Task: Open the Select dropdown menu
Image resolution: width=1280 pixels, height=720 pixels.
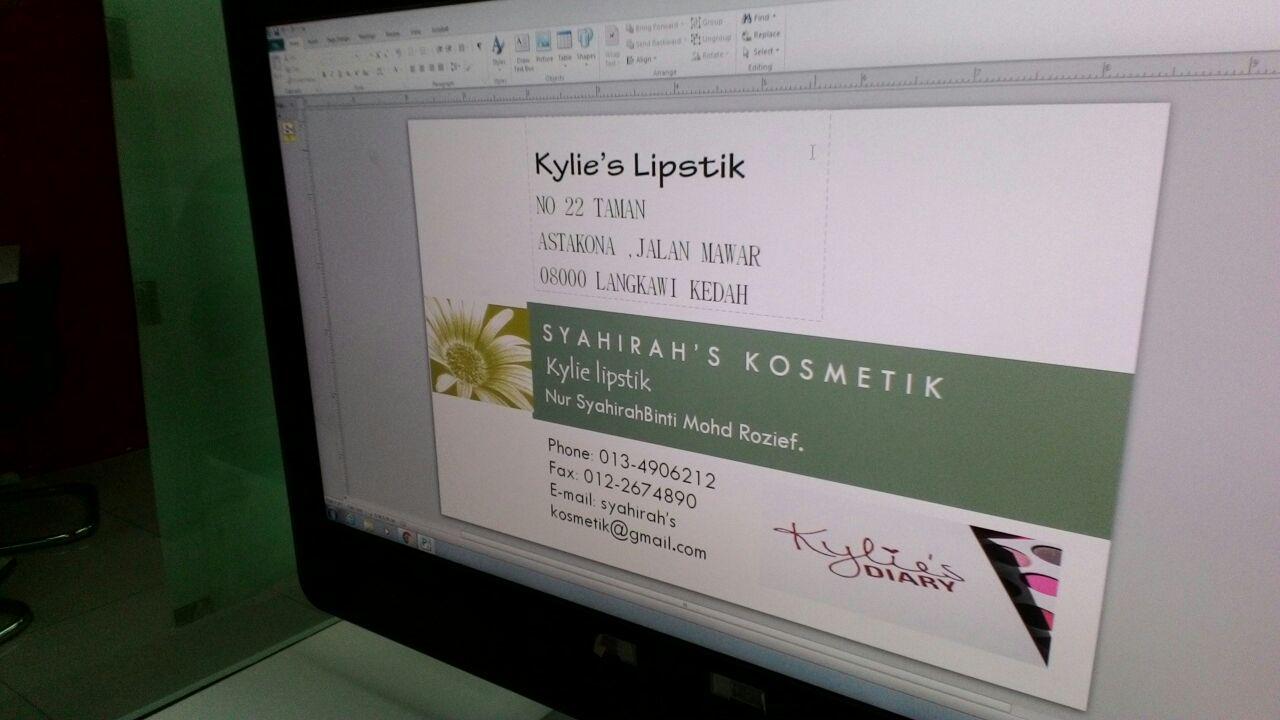Action: 761,51
